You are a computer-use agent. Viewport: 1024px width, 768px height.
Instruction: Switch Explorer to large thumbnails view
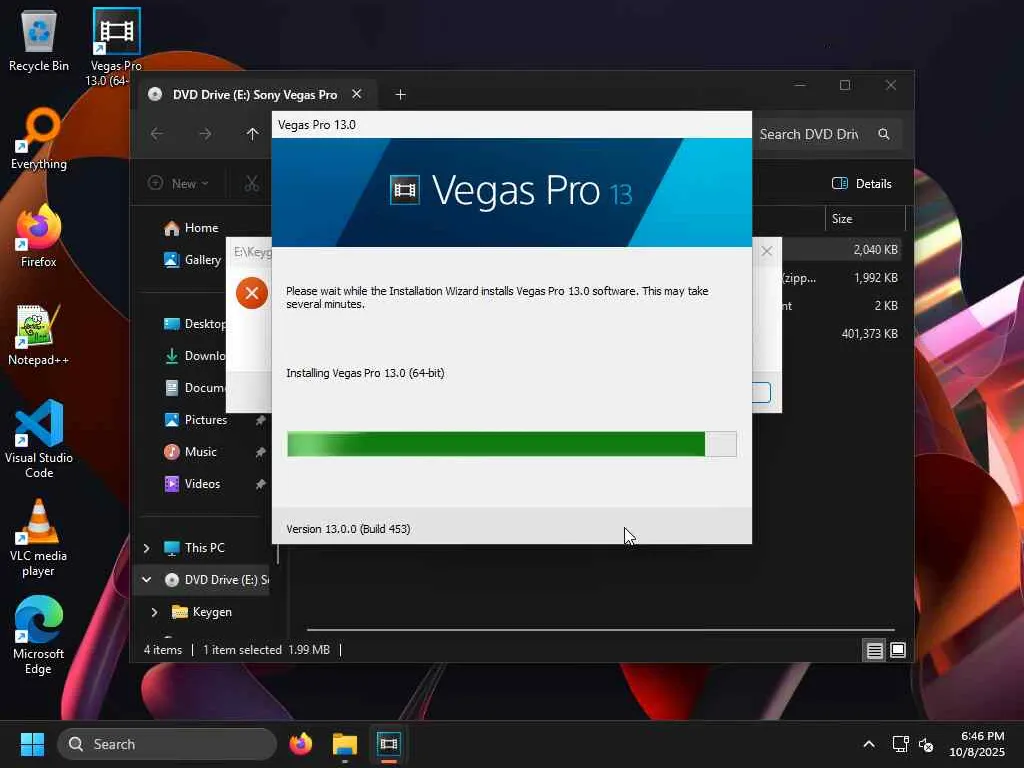[898, 650]
